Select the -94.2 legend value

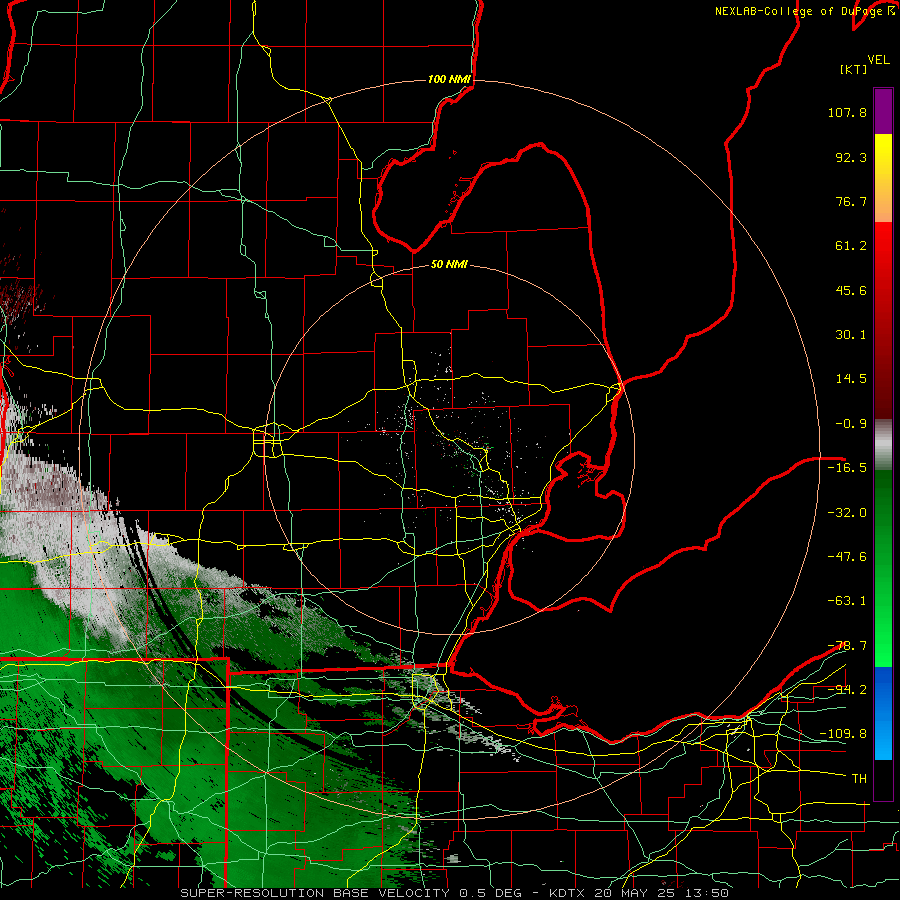tap(847, 690)
